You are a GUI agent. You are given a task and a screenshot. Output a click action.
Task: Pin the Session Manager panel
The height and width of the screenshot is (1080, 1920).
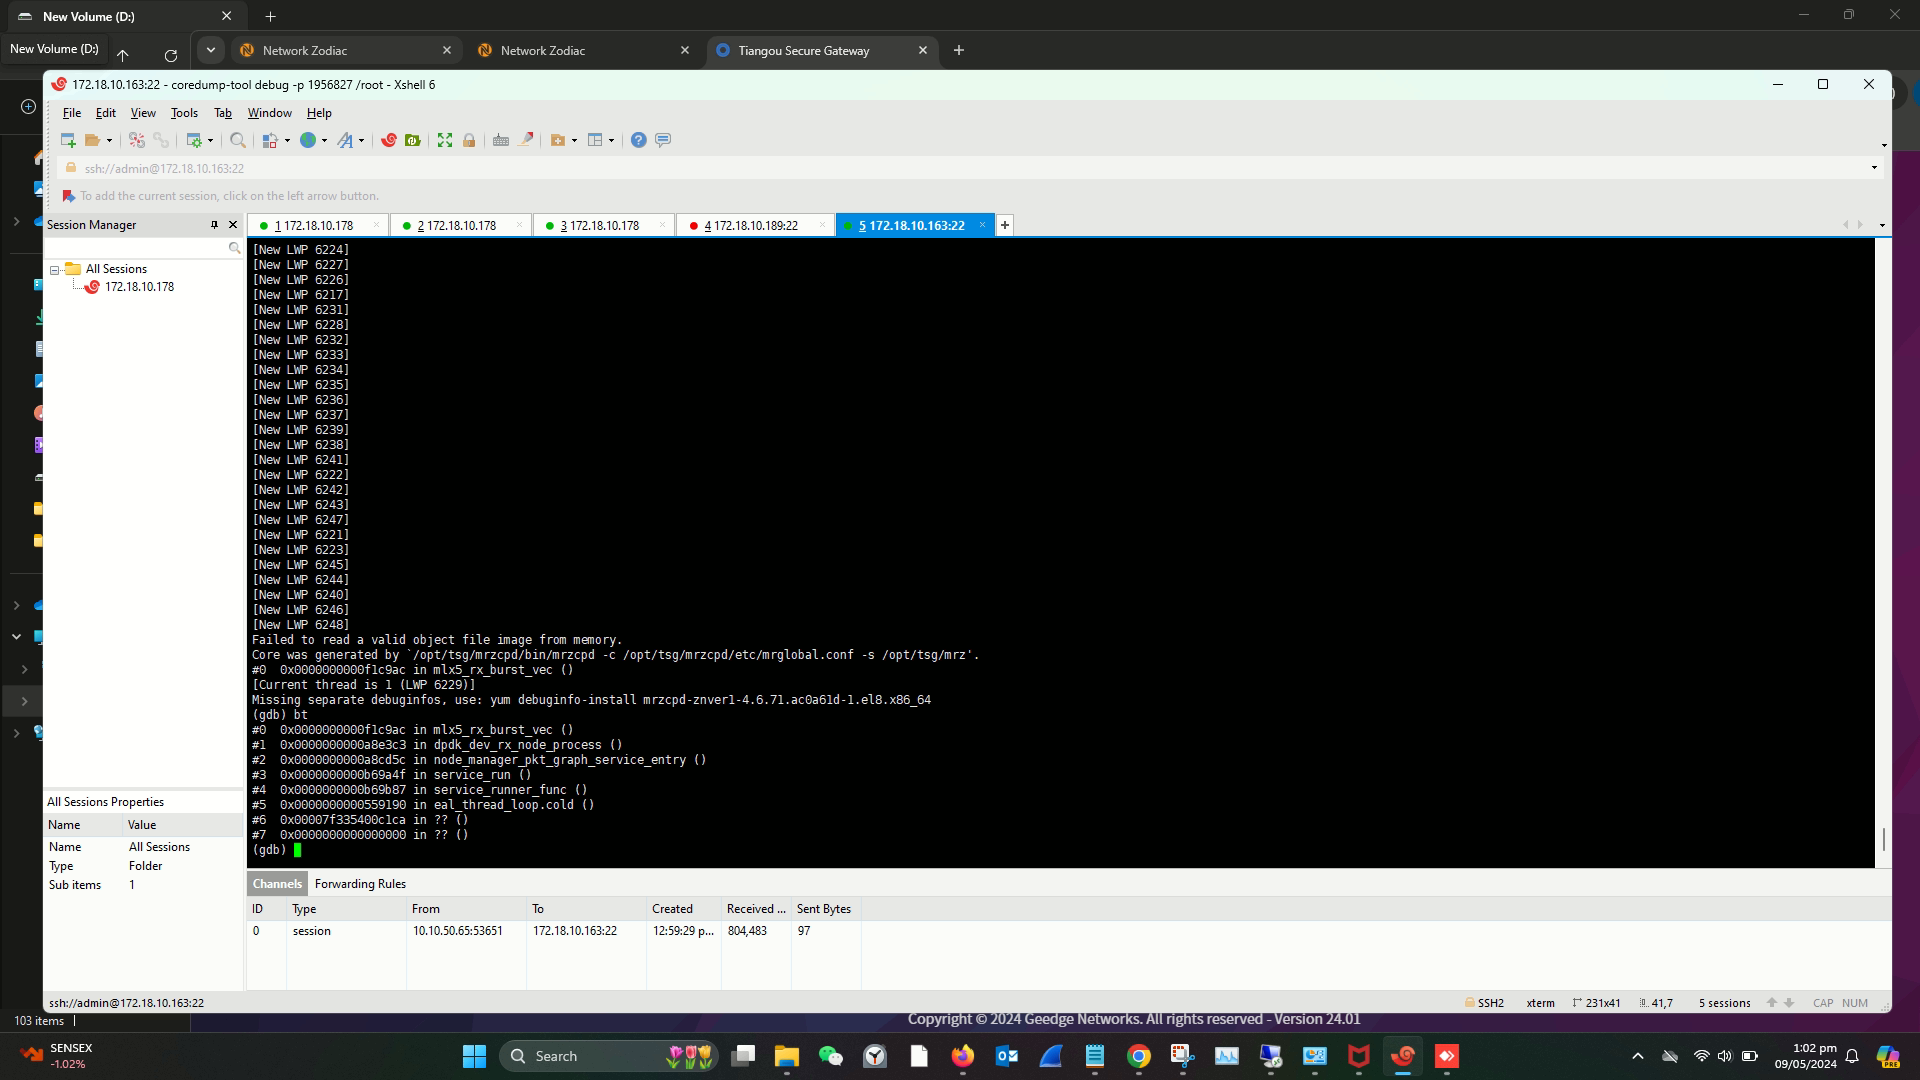tap(214, 225)
